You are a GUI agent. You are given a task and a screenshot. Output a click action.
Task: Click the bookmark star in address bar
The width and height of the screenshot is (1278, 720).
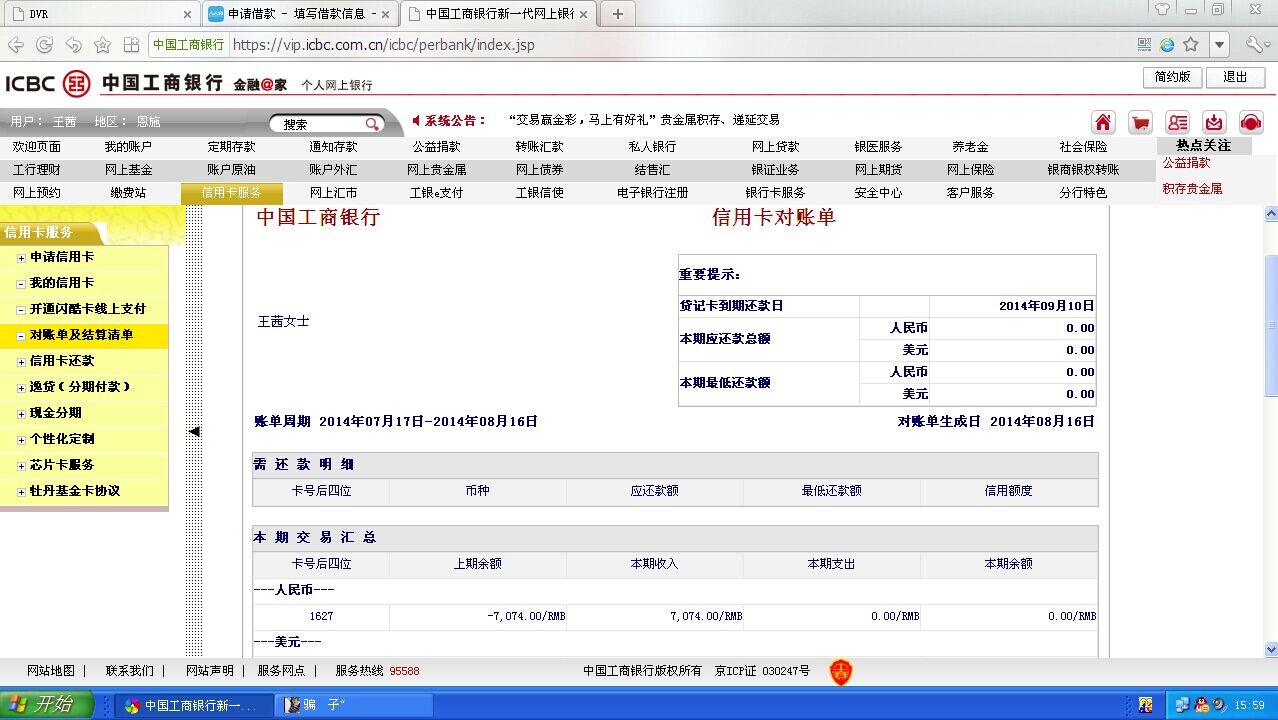coord(1190,45)
